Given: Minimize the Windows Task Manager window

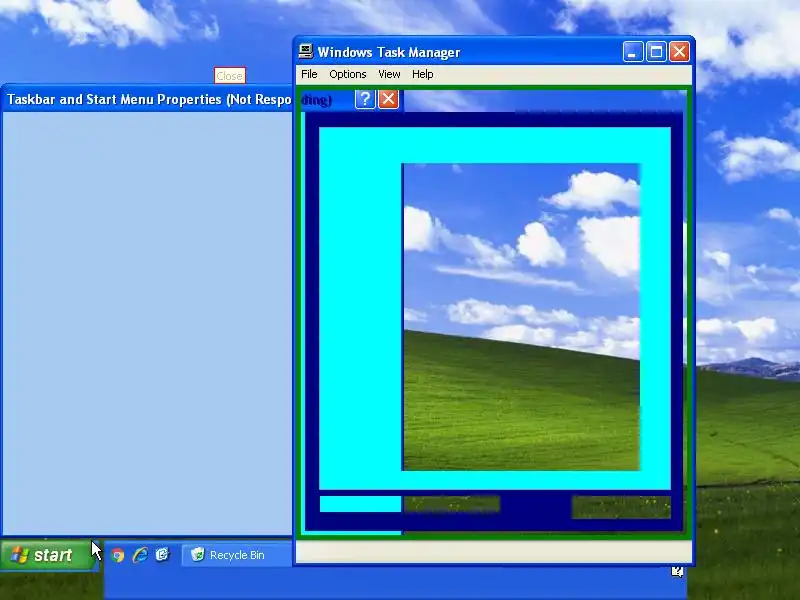Looking at the screenshot, I should (x=633, y=52).
